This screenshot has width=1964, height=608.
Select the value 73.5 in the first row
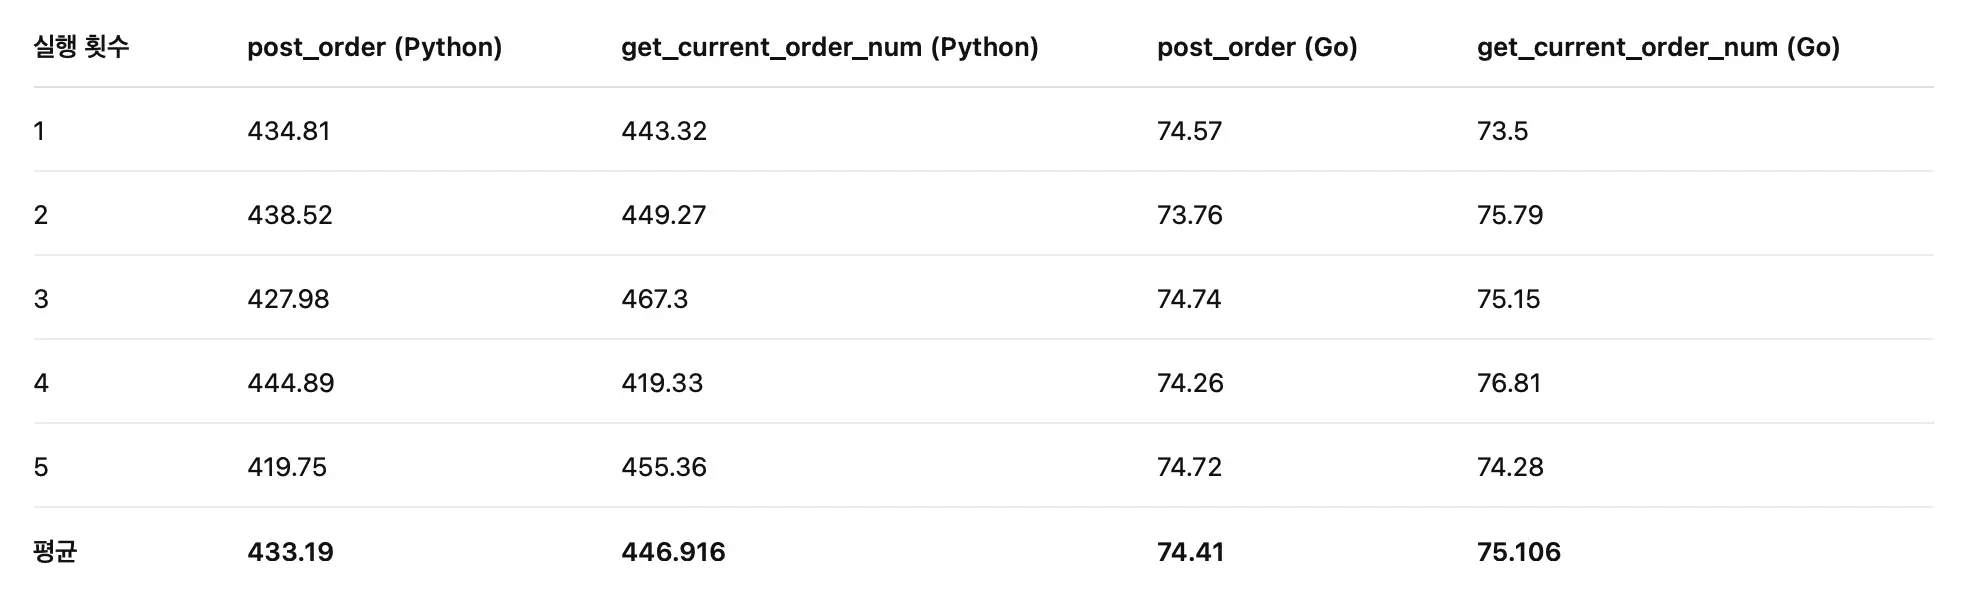click(1502, 131)
